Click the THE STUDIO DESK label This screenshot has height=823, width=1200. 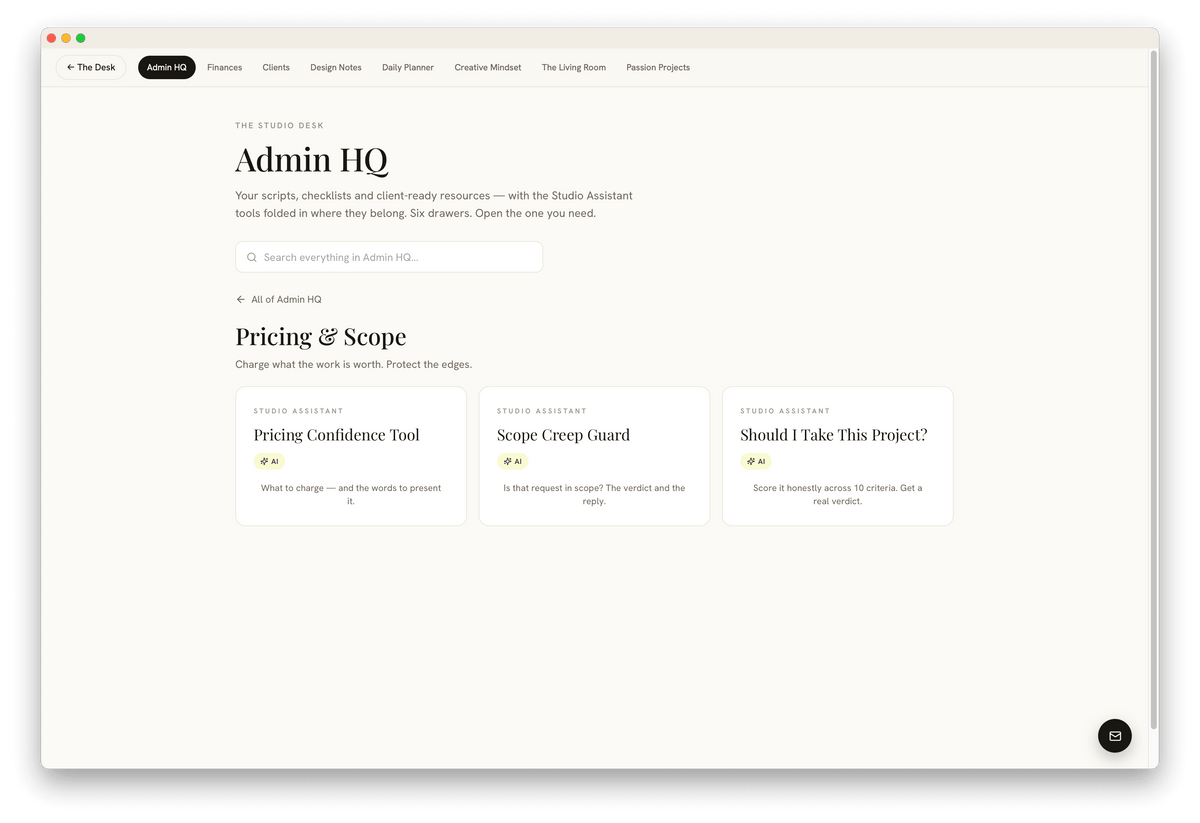[x=280, y=126]
